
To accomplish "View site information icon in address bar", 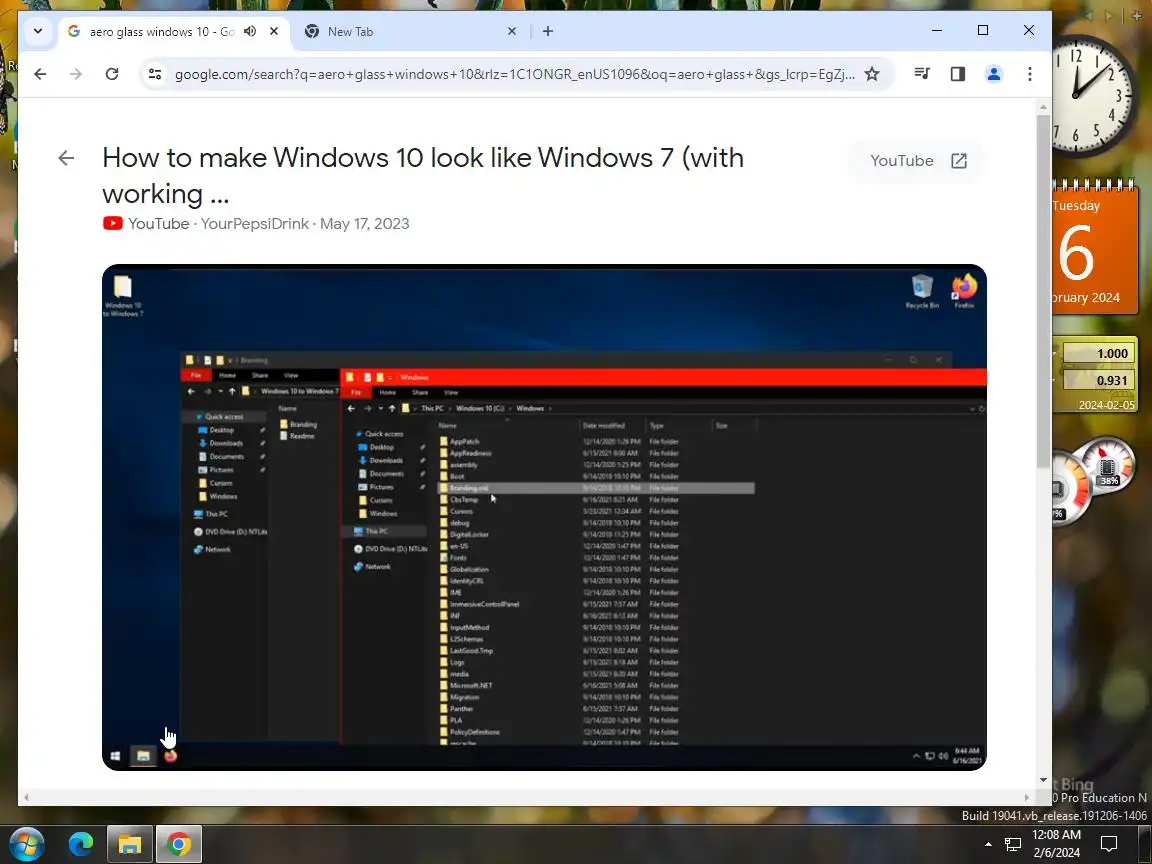I will point(155,74).
